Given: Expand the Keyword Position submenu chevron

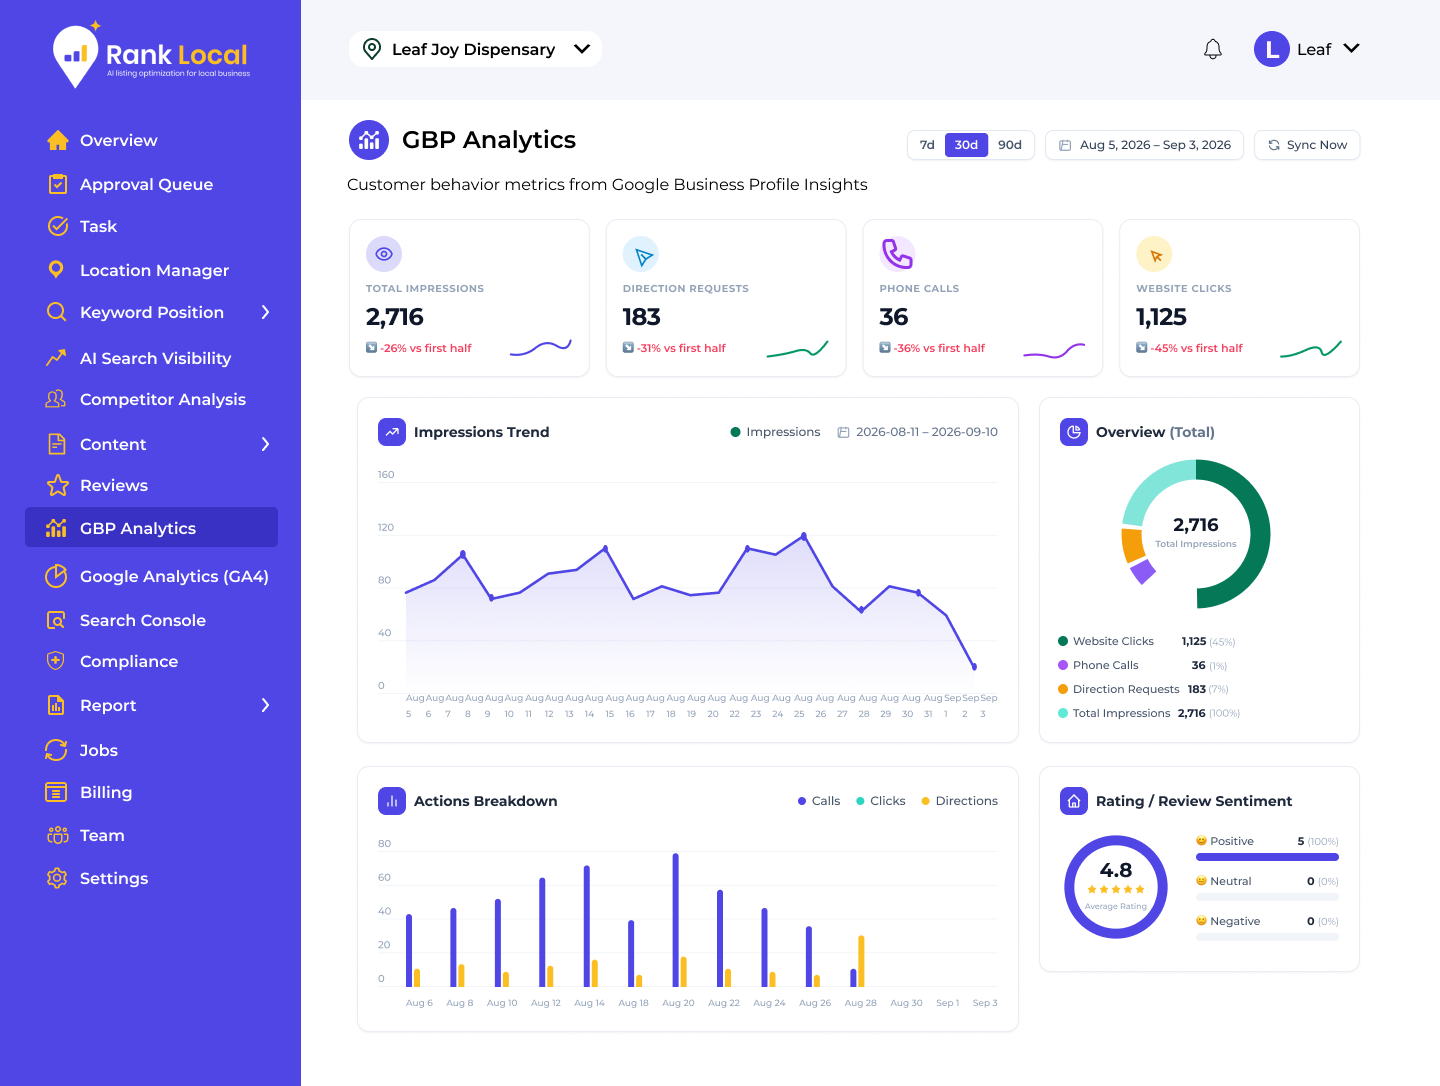Looking at the screenshot, I should point(265,312).
